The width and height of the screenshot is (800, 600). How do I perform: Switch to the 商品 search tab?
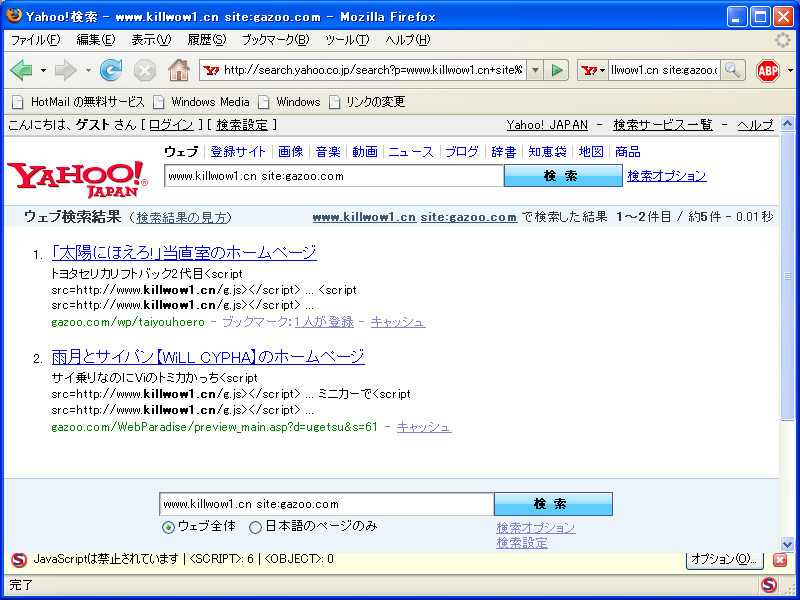tap(628, 152)
